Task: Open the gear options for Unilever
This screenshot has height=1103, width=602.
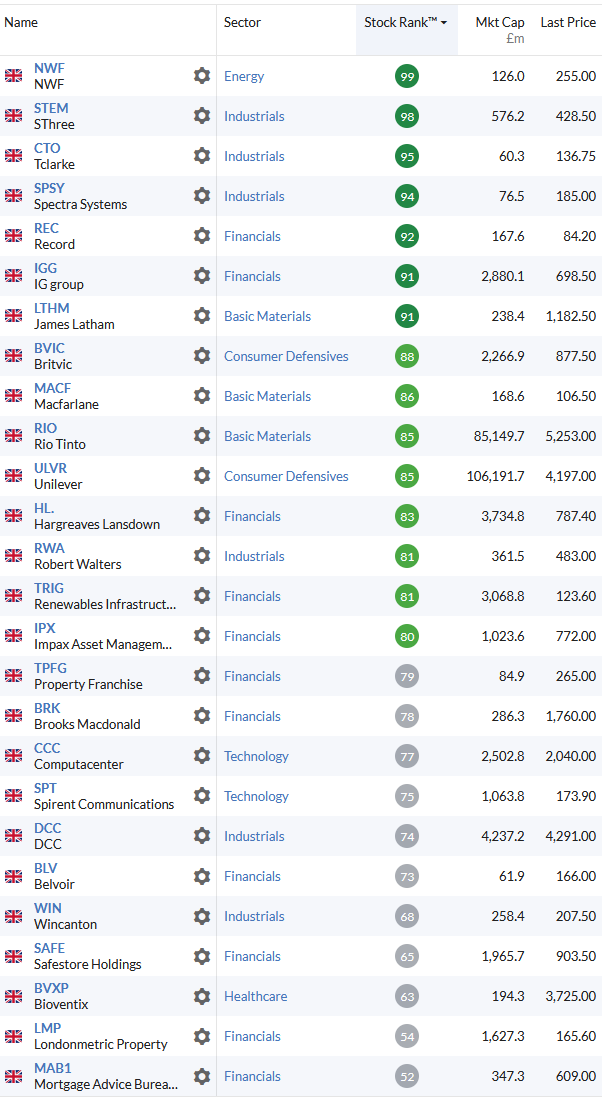Action: [202, 476]
